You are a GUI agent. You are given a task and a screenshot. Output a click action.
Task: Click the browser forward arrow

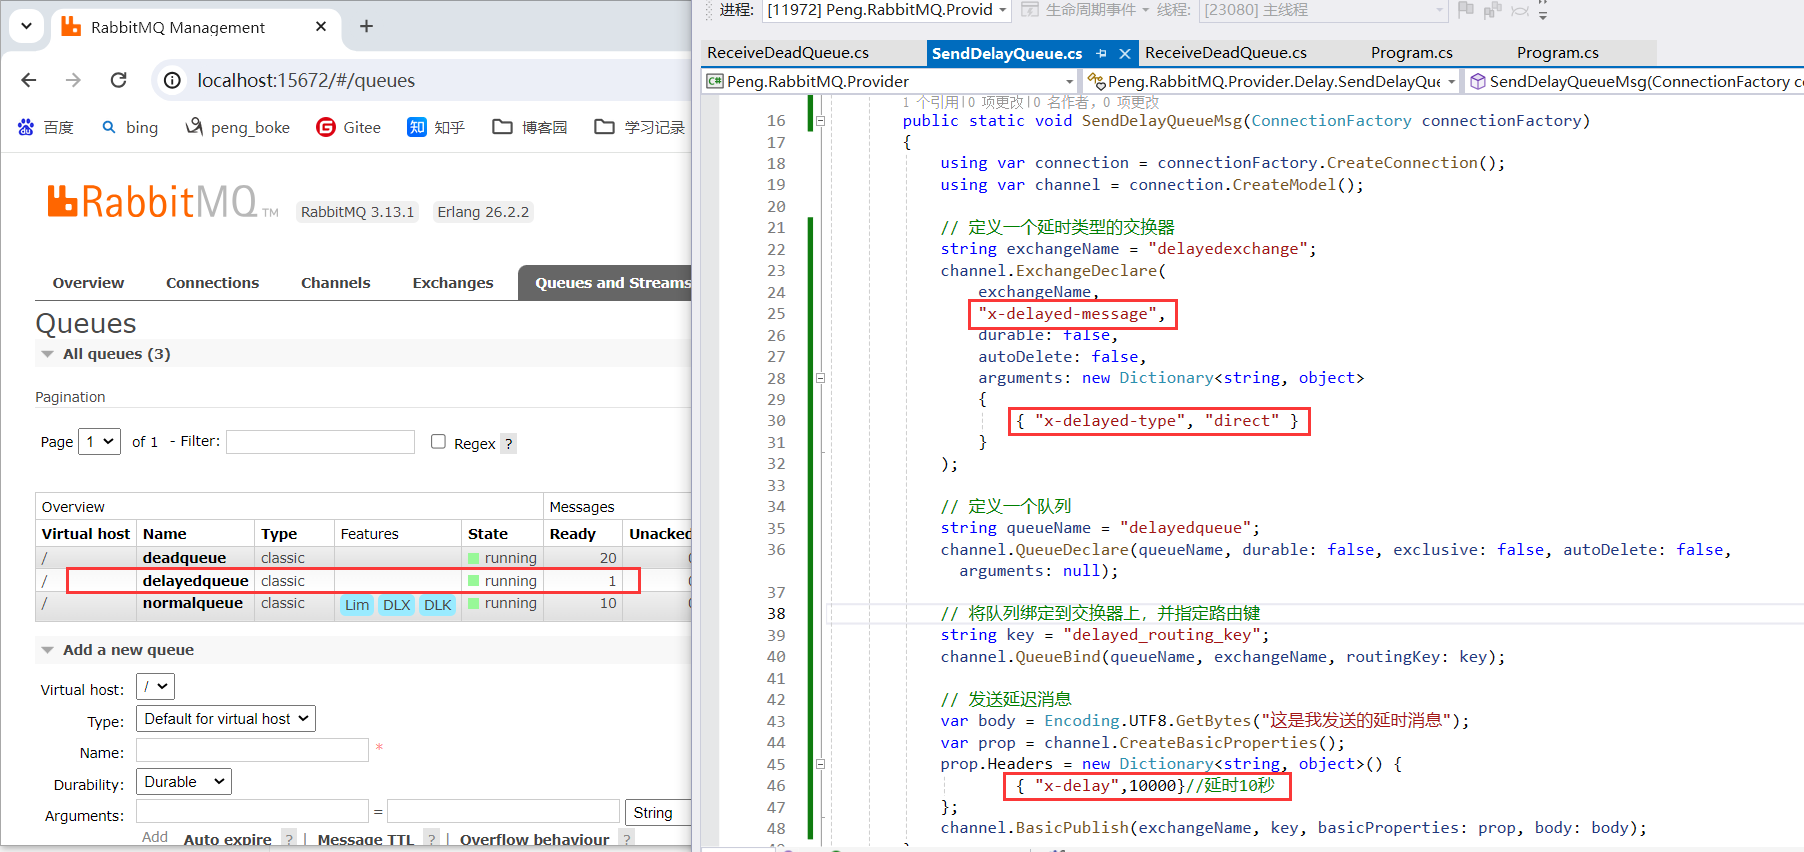[73, 80]
